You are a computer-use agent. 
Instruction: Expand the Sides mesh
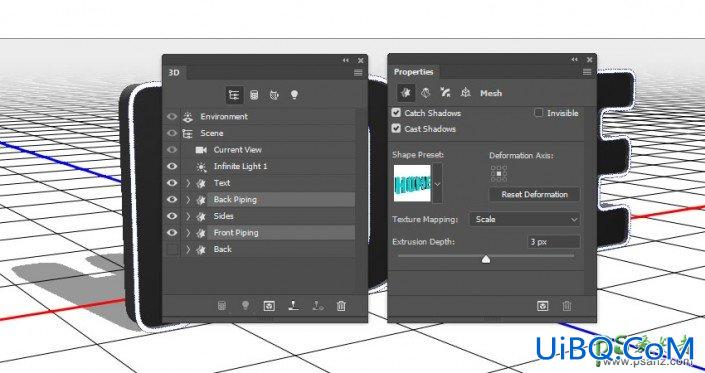[x=188, y=216]
